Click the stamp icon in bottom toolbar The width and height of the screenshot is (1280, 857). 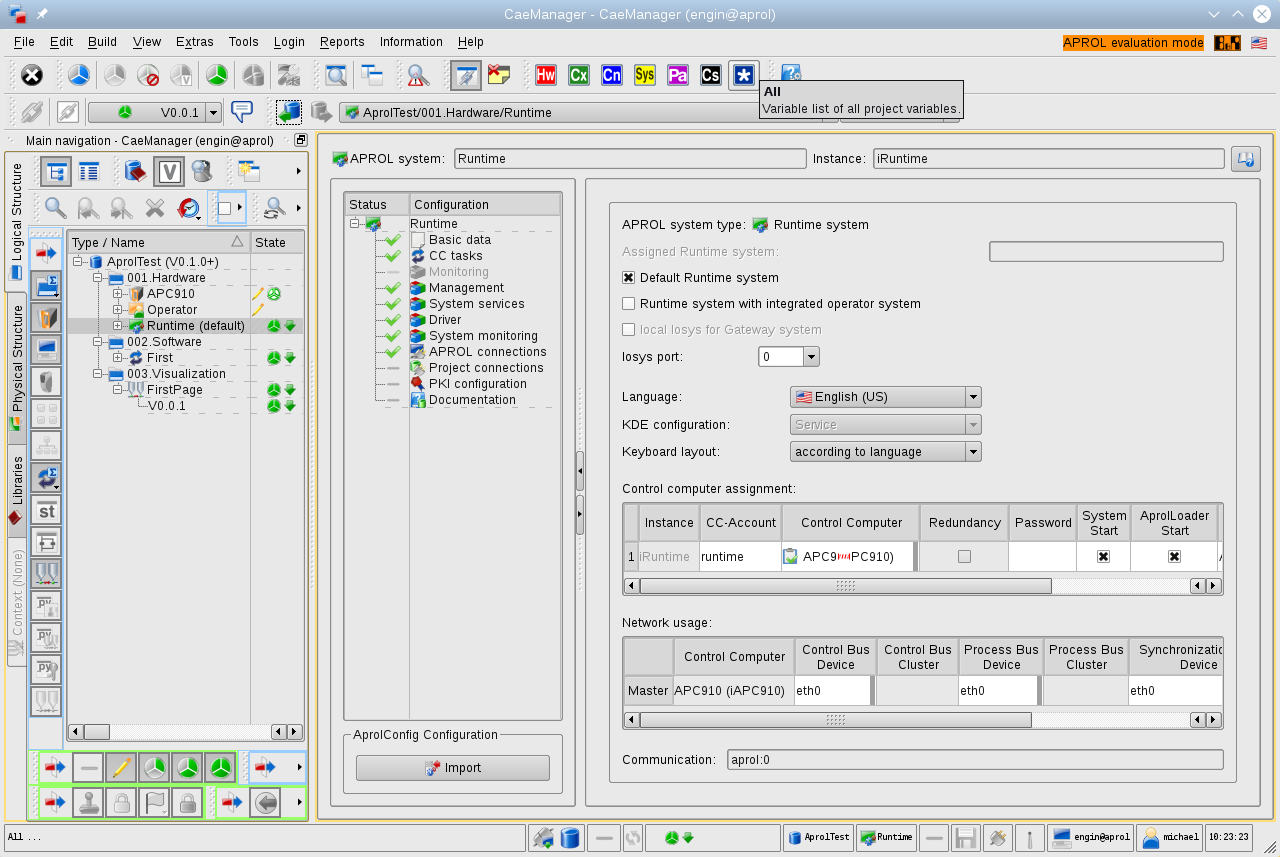[88, 803]
